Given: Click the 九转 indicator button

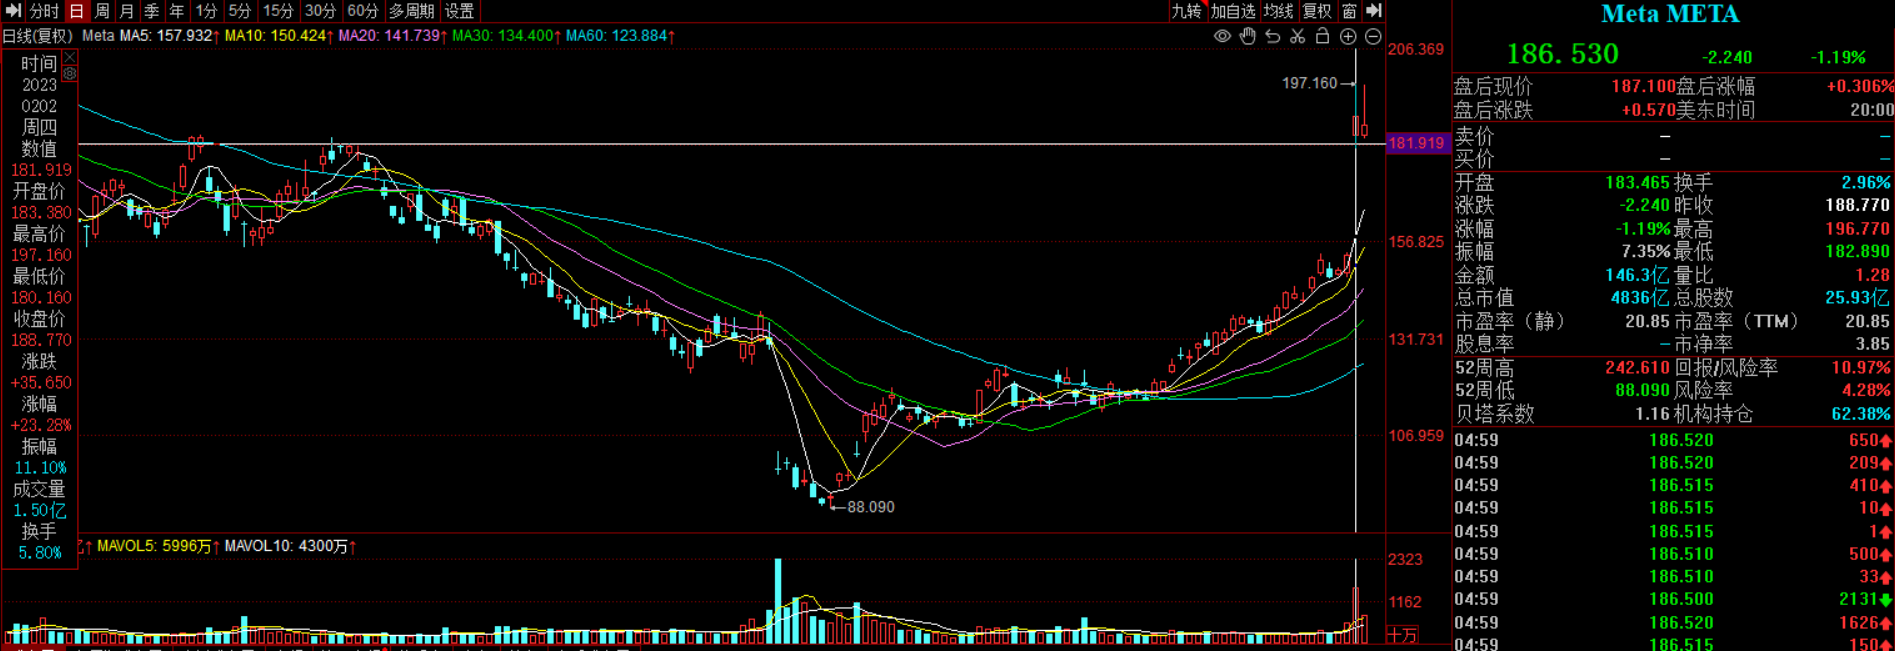Looking at the screenshot, I should point(1186,11).
